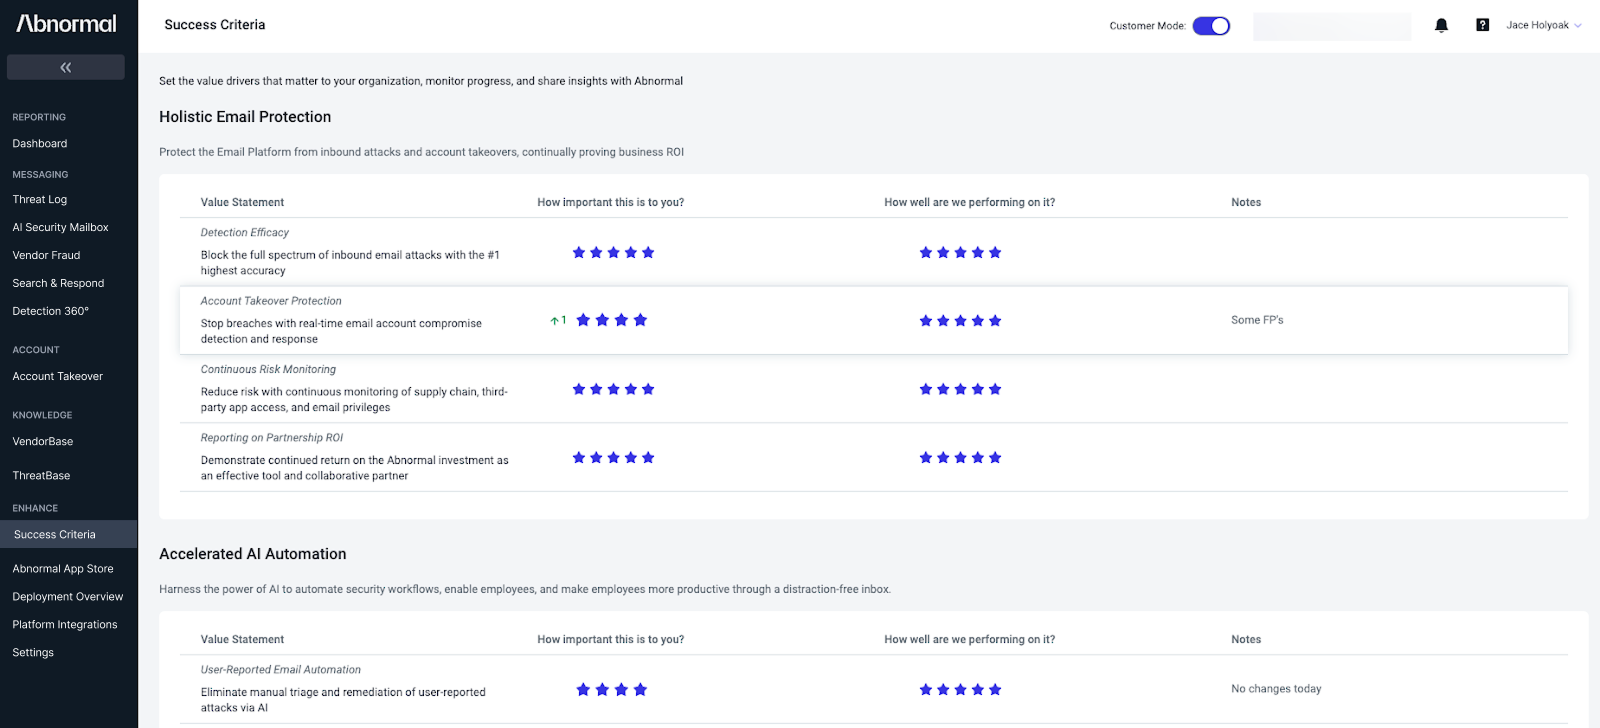Open Jace Holyoak user dropdown
Screen dimensions: 1600x728
click(x=1544, y=25)
